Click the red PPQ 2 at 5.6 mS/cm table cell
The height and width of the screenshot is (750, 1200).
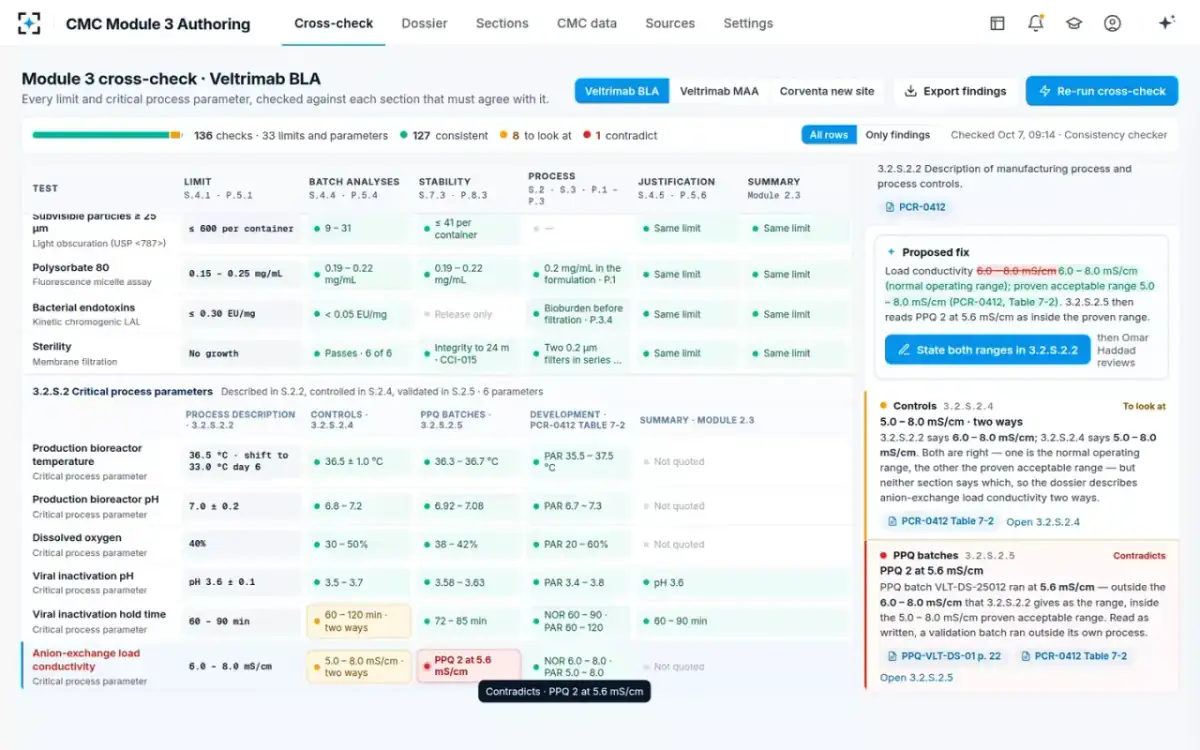pyautogui.click(x=469, y=666)
